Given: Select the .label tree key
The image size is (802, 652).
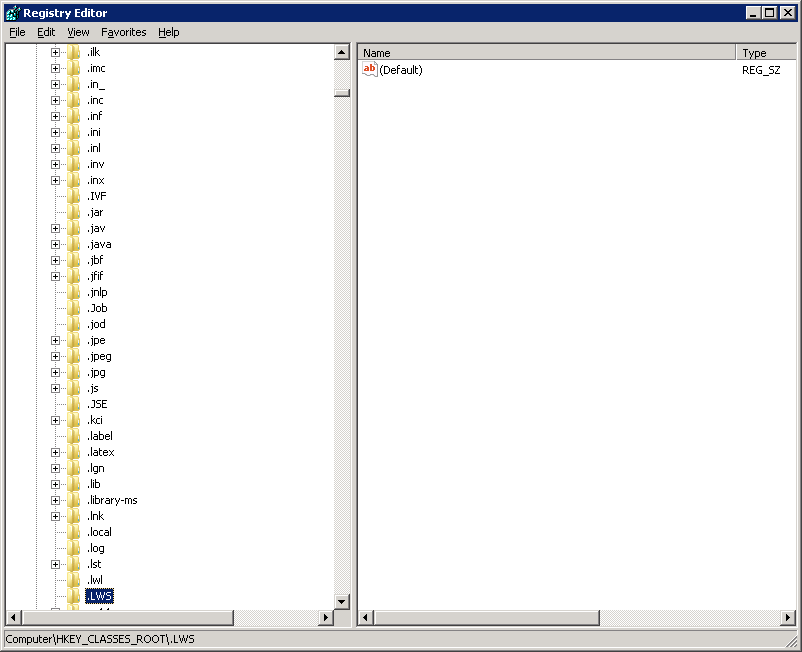Looking at the screenshot, I should click(100, 436).
